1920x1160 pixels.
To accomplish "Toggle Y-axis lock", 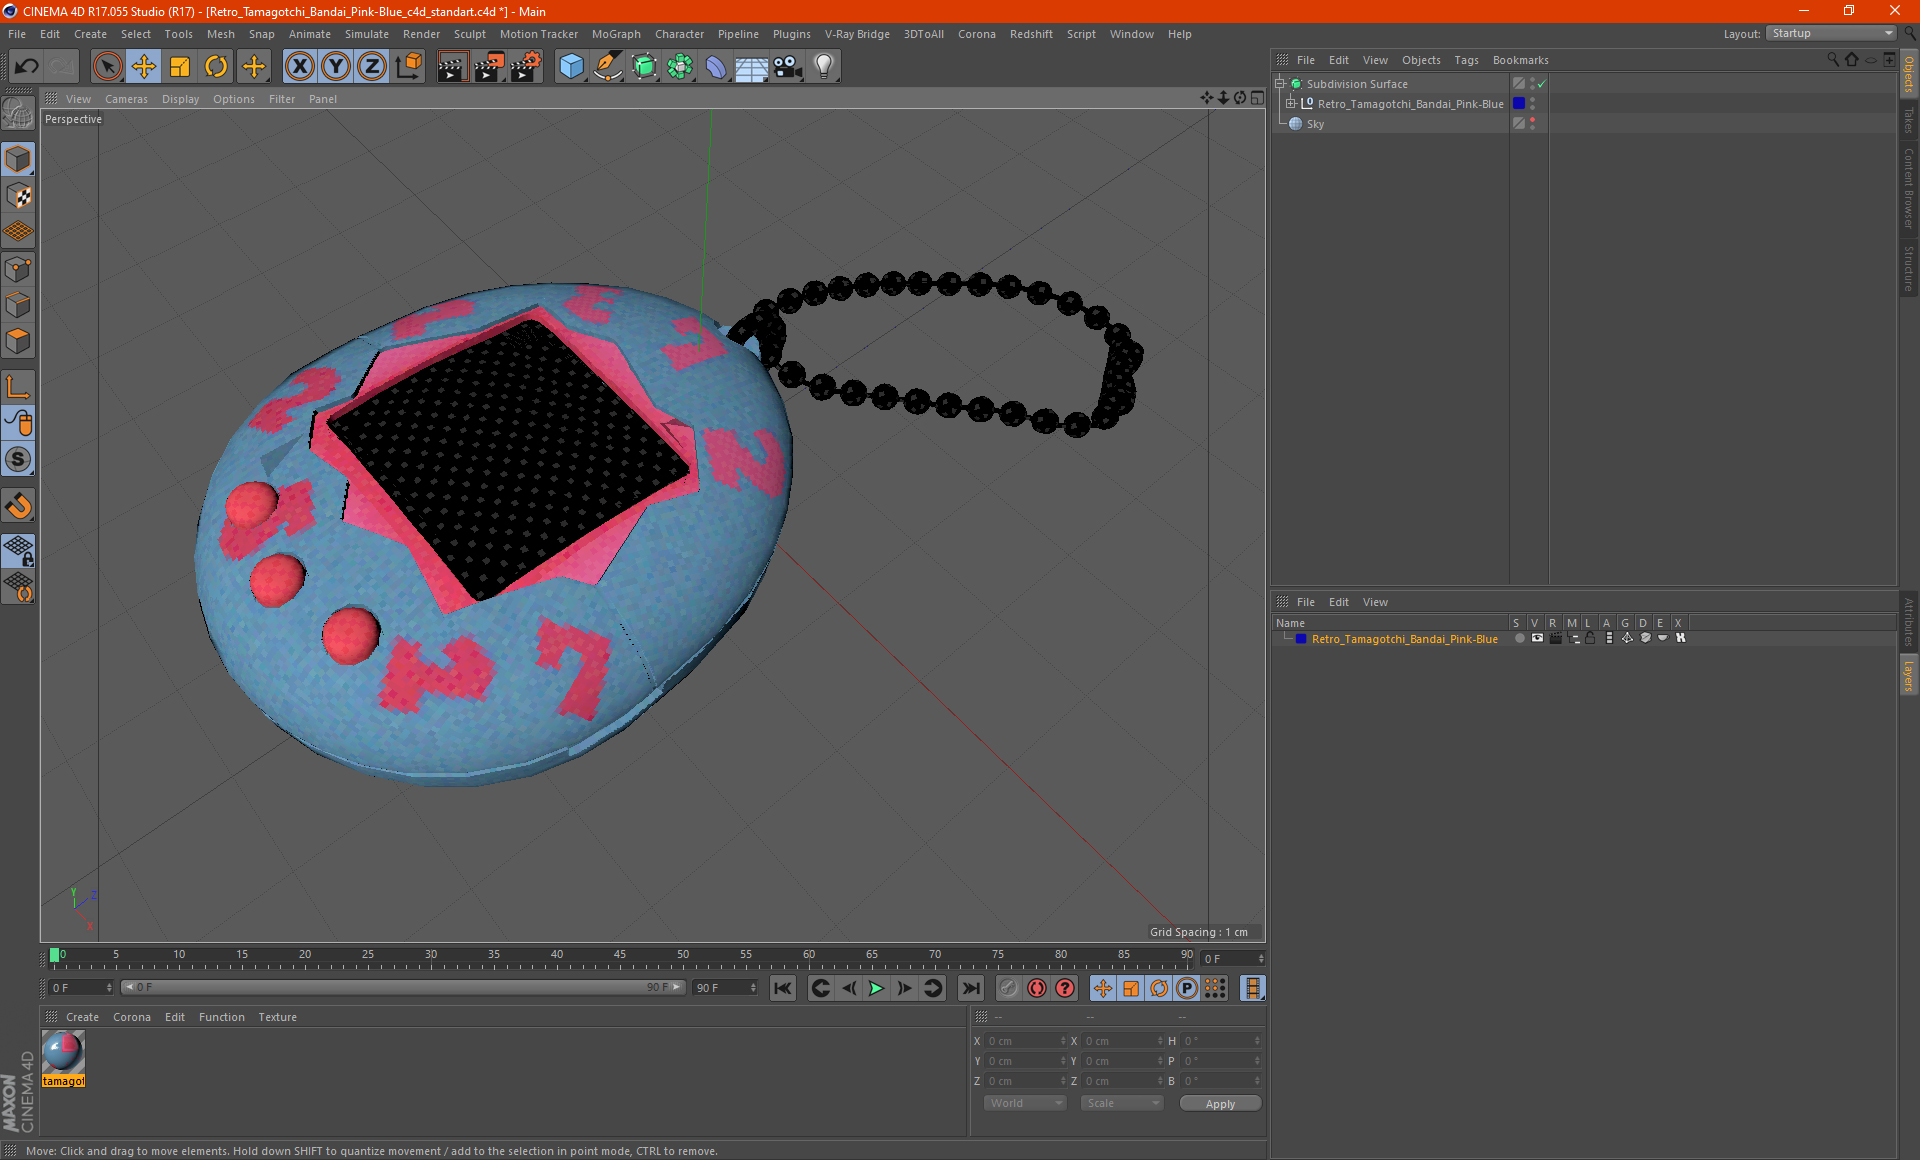I will (x=336, y=66).
